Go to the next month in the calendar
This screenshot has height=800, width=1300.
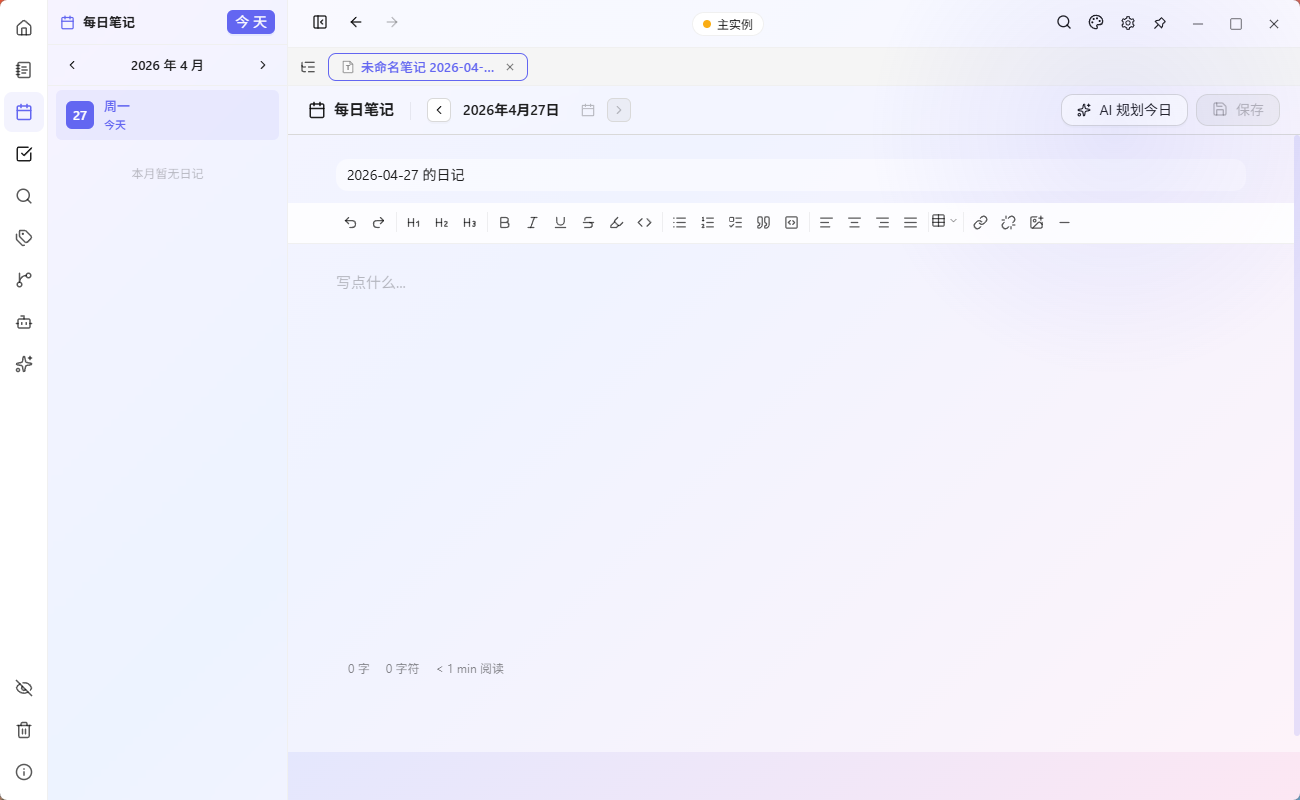pos(262,65)
